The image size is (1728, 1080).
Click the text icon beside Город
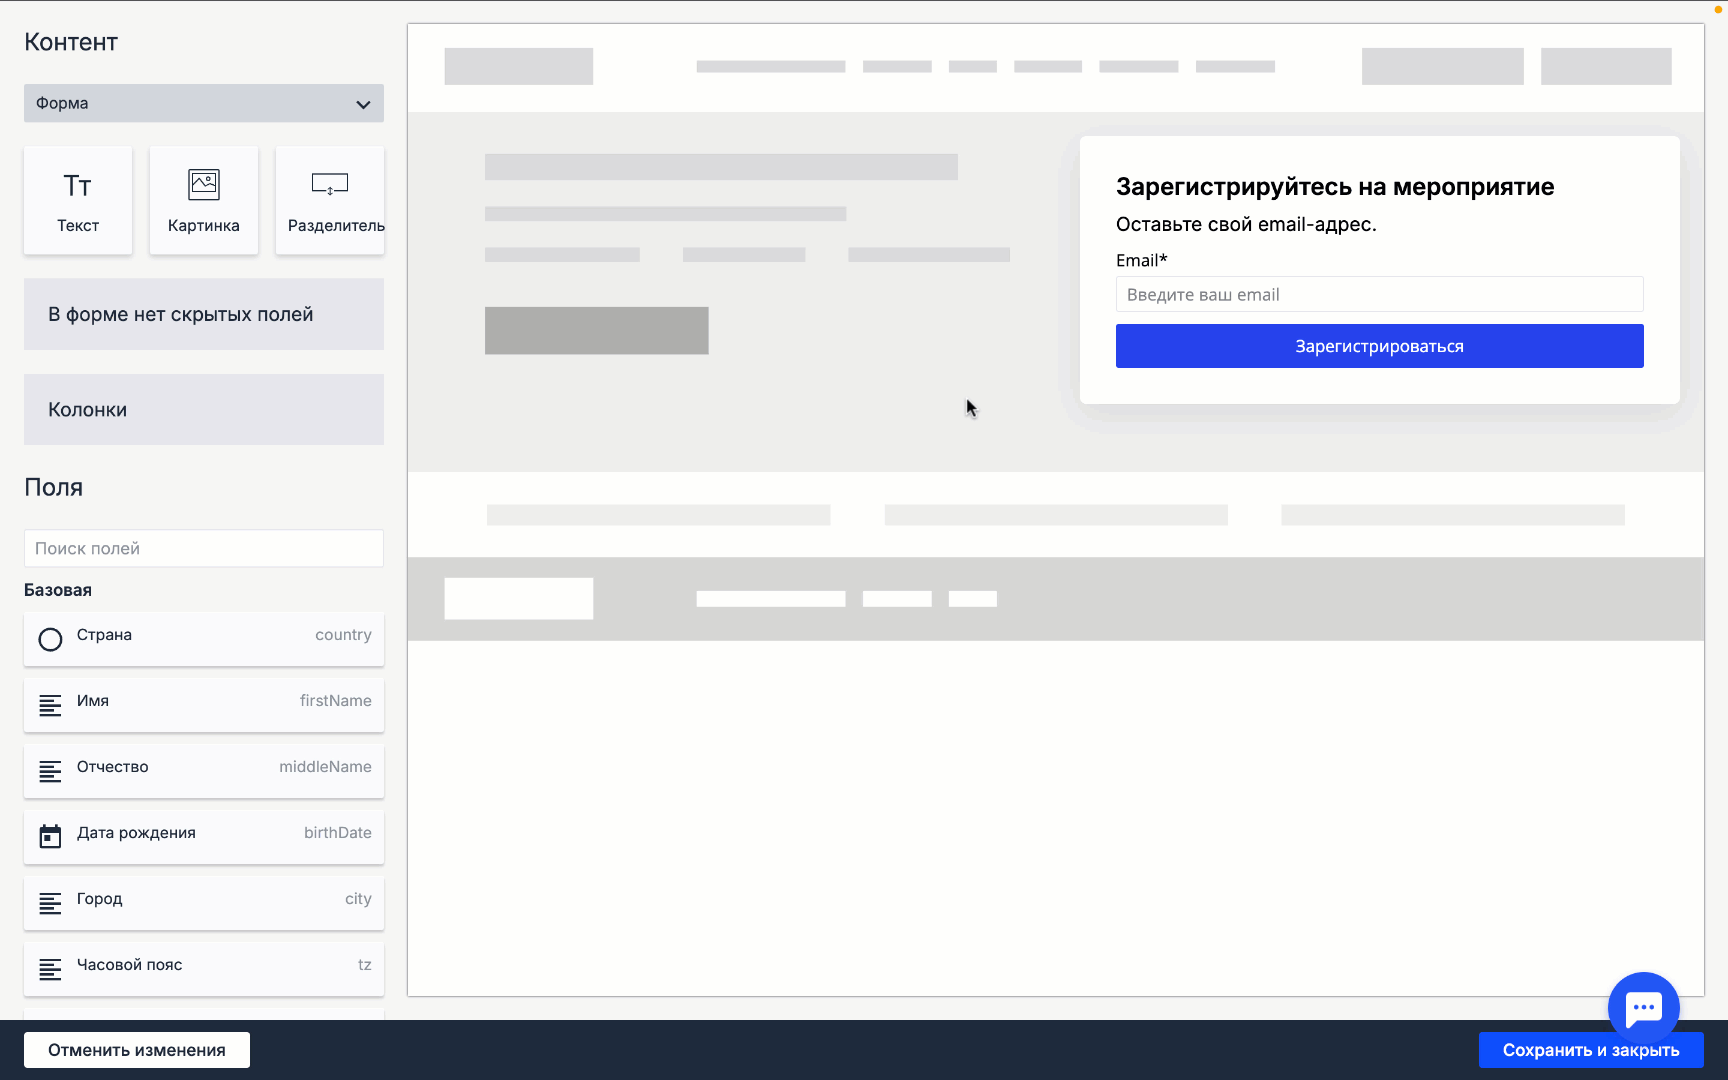(50, 903)
